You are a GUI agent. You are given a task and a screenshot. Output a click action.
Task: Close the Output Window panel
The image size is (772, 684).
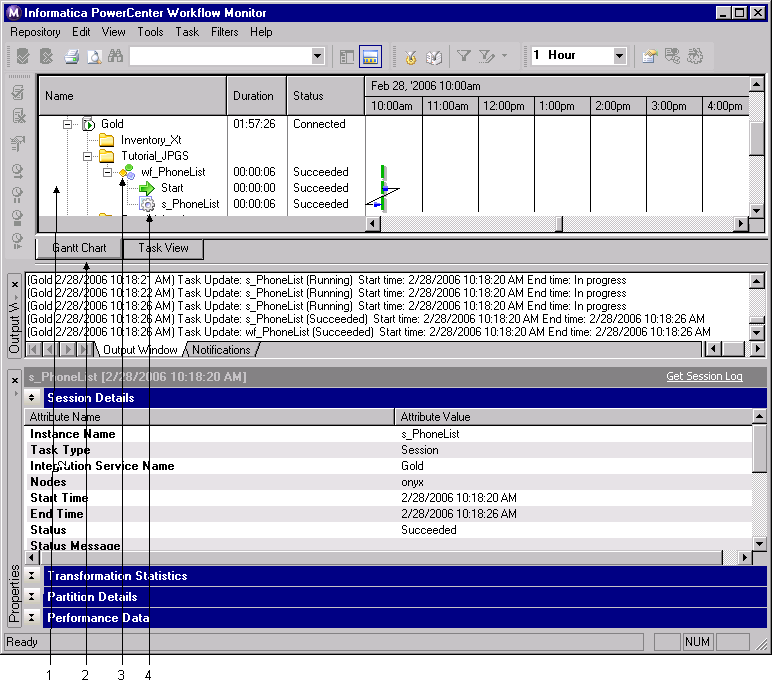coord(14,283)
